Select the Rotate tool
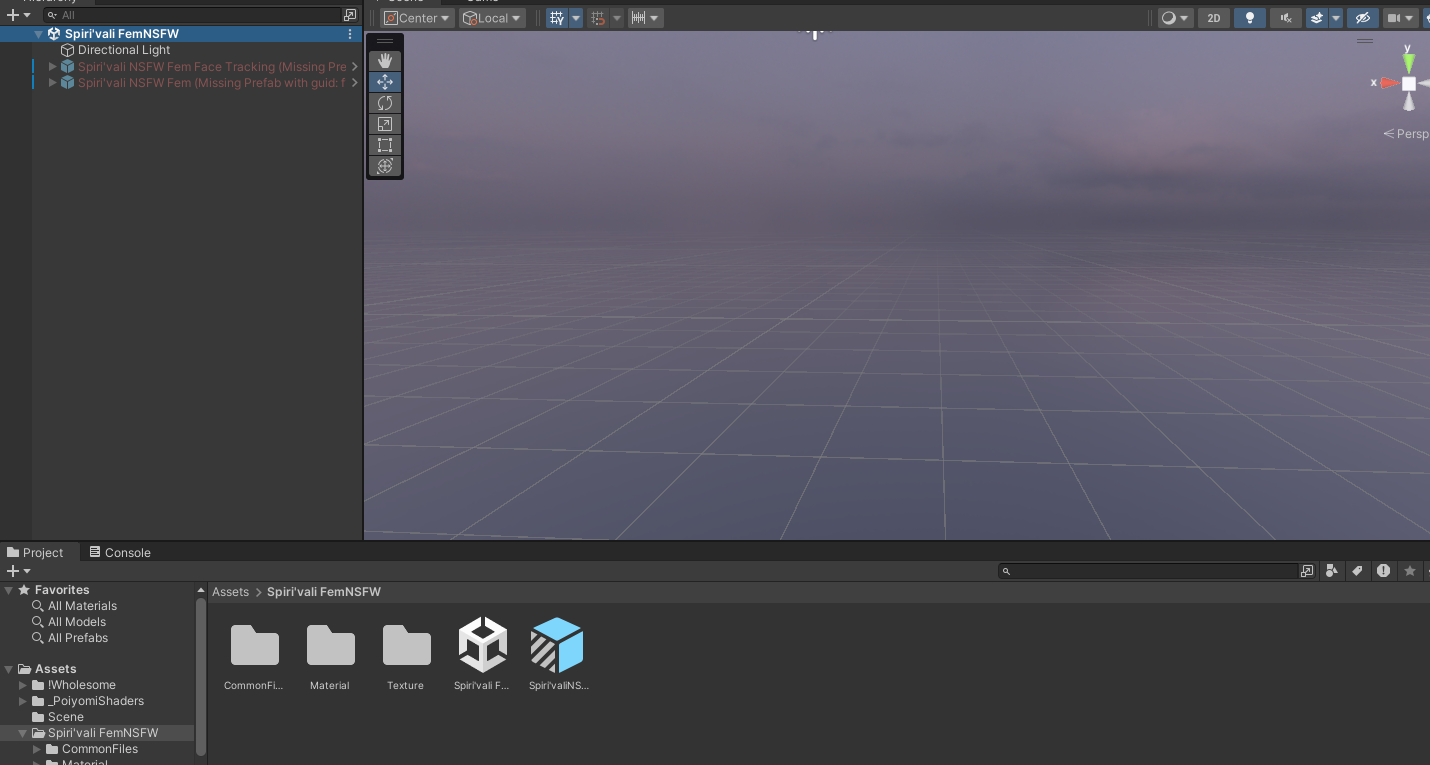Screen dimensions: 1430x765 pyautogui.click(x=385, y=103)
